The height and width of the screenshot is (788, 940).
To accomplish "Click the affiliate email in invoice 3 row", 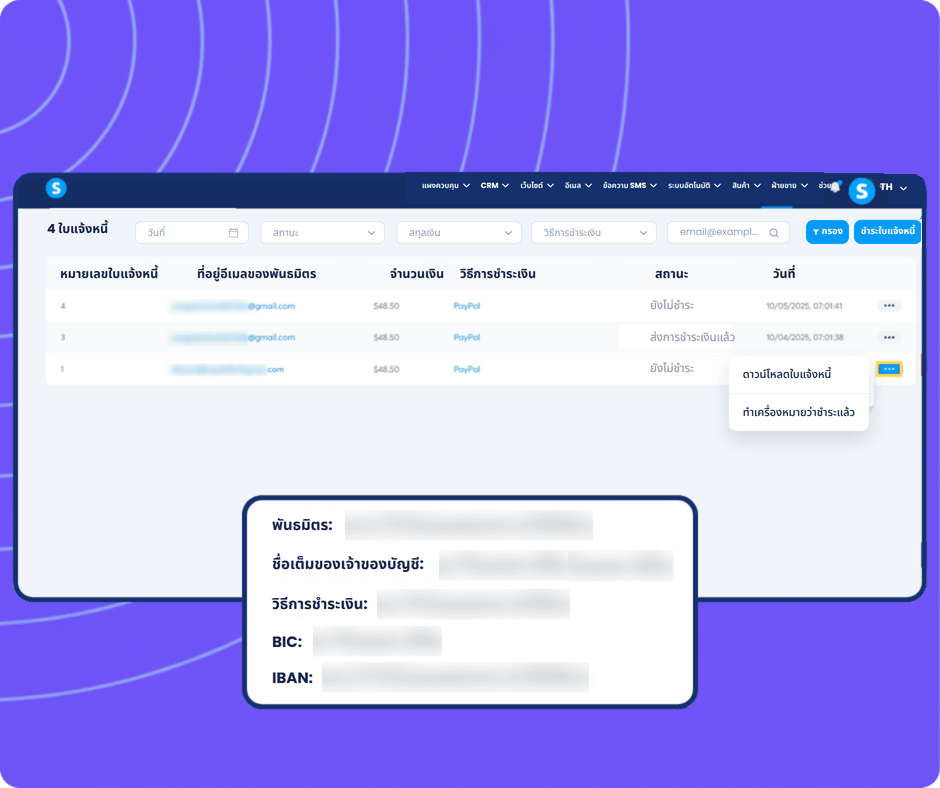I will (233, 337).
